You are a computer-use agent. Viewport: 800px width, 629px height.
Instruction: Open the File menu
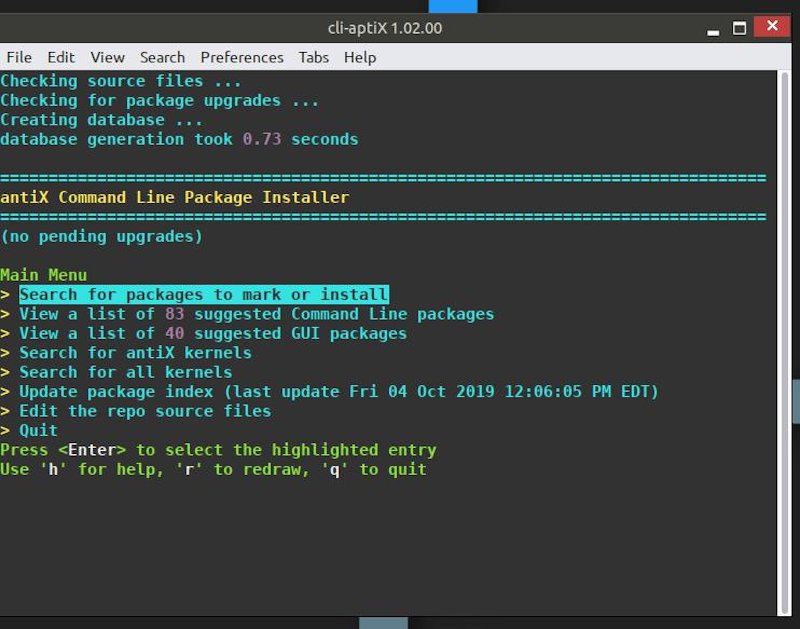[x=18, y=57]
